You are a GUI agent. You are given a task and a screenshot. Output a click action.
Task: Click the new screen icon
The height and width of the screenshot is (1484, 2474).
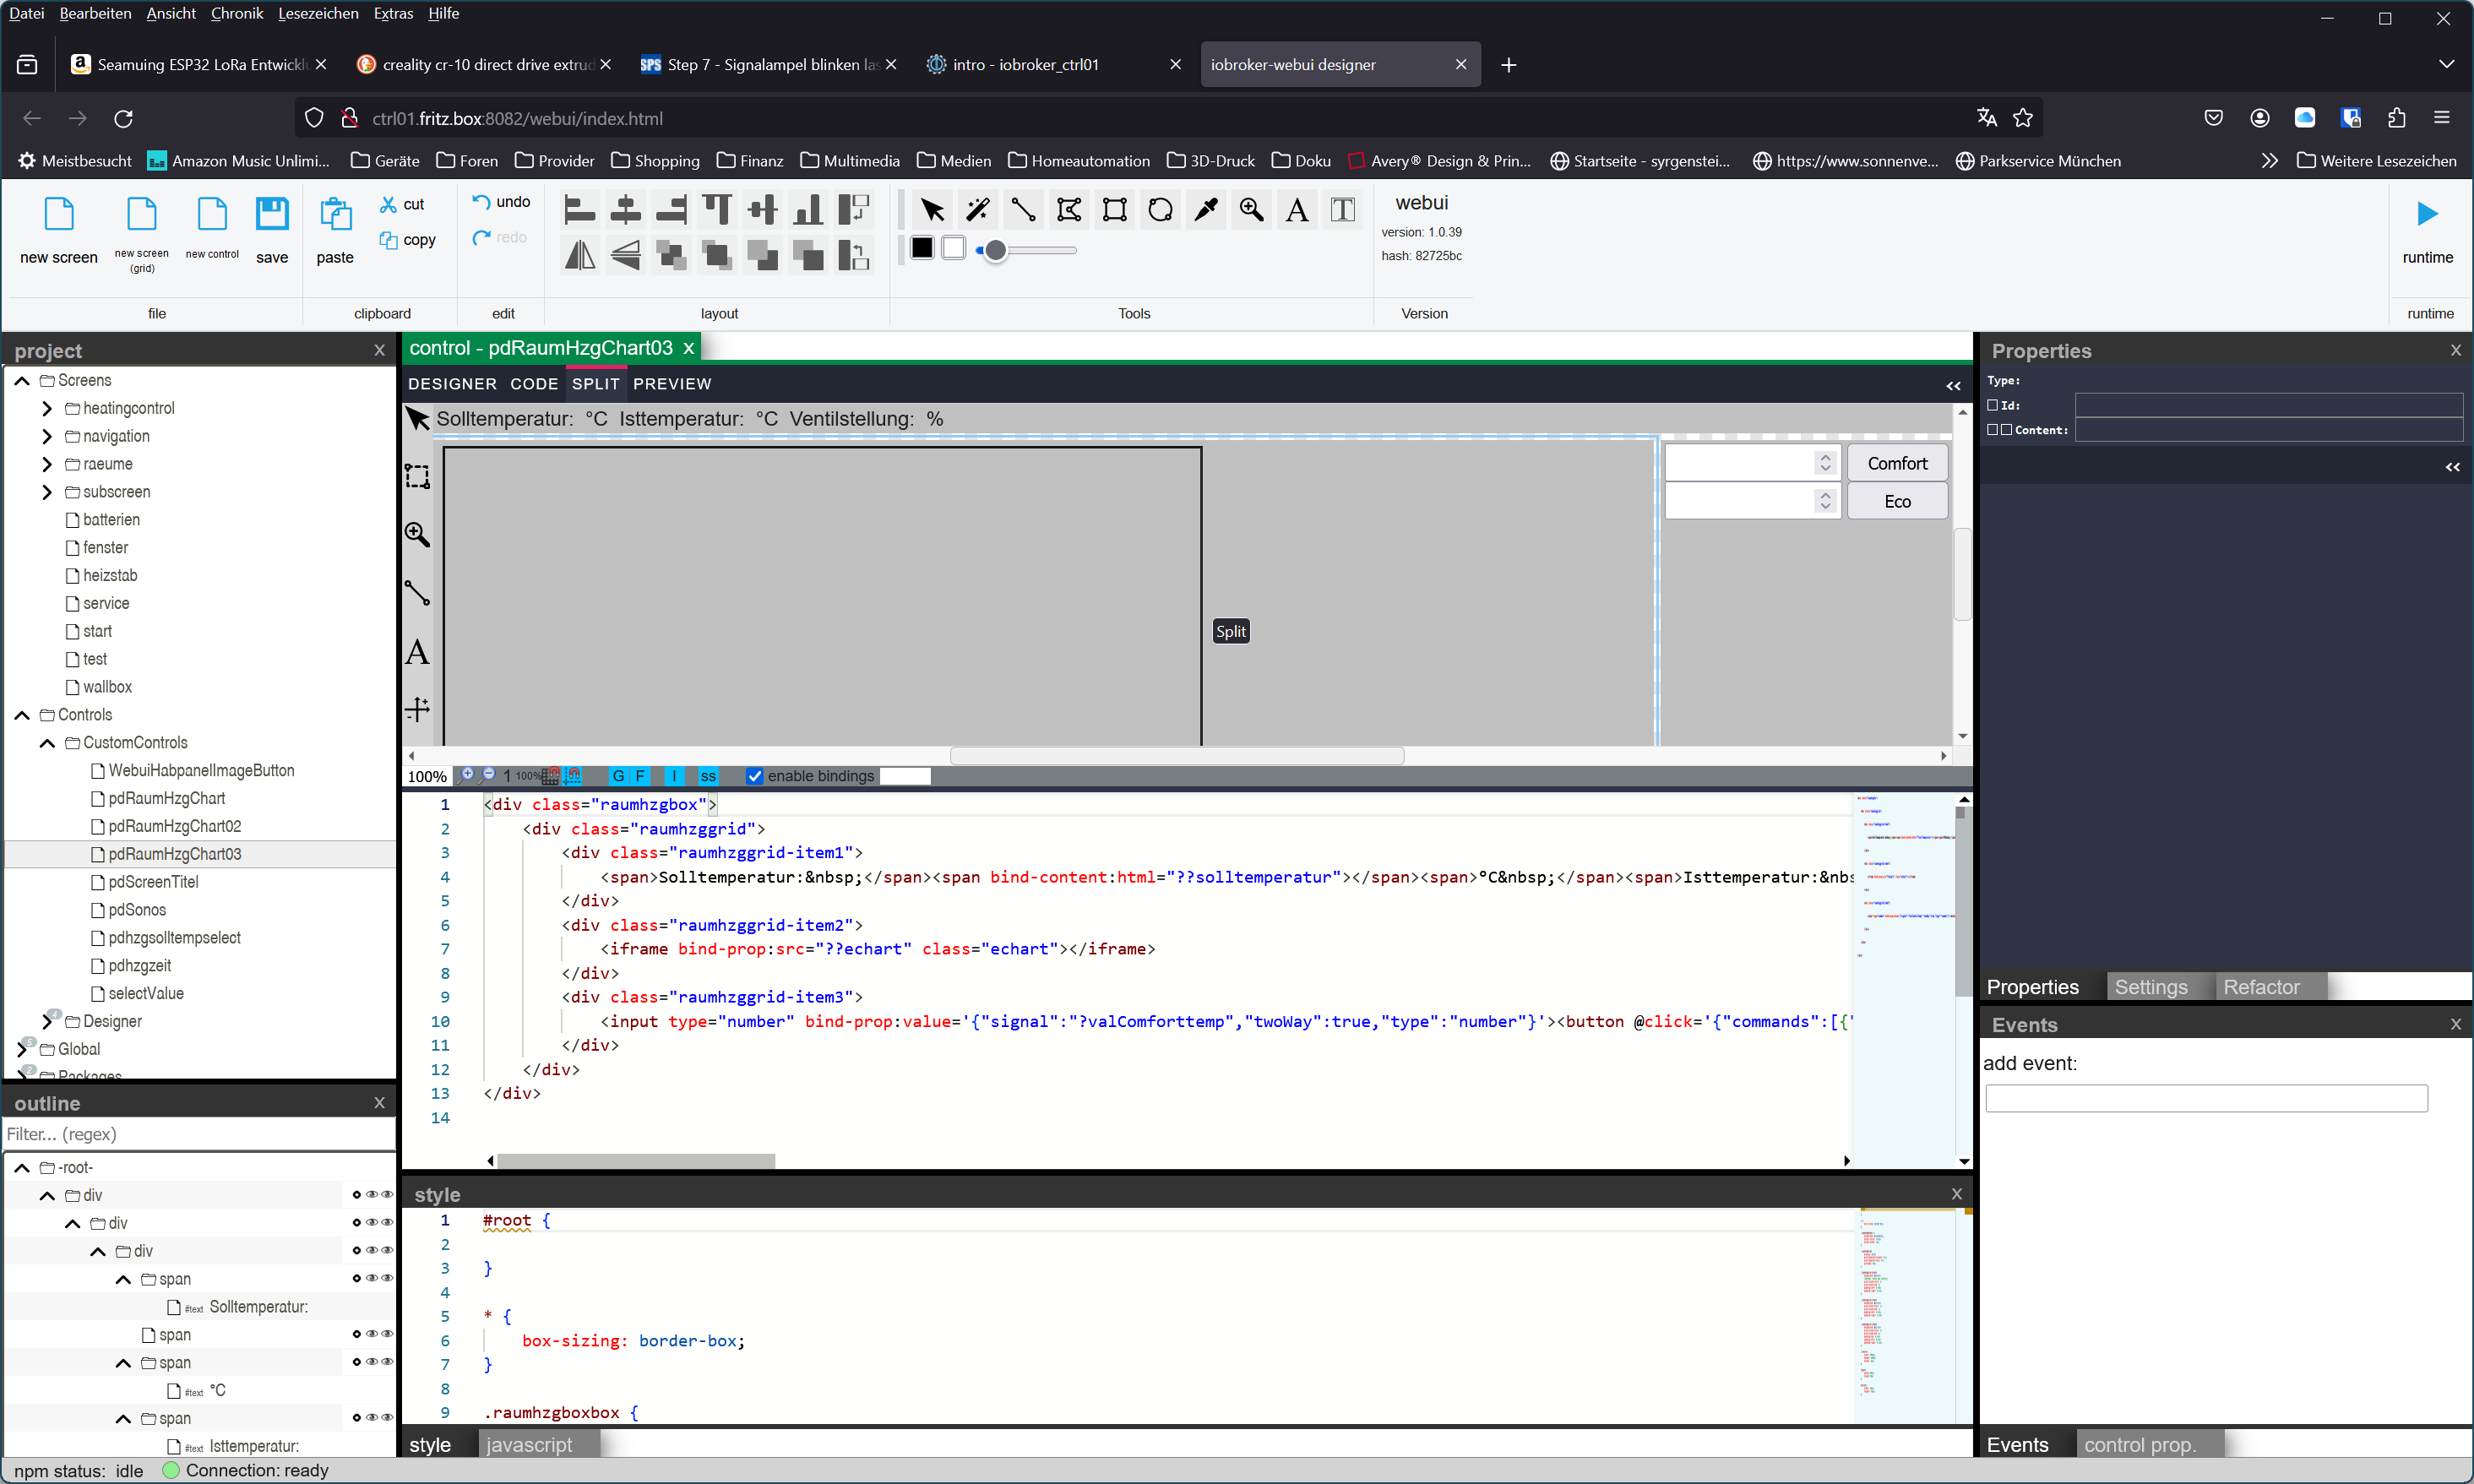pyautogui.click(x=59, y=214)
